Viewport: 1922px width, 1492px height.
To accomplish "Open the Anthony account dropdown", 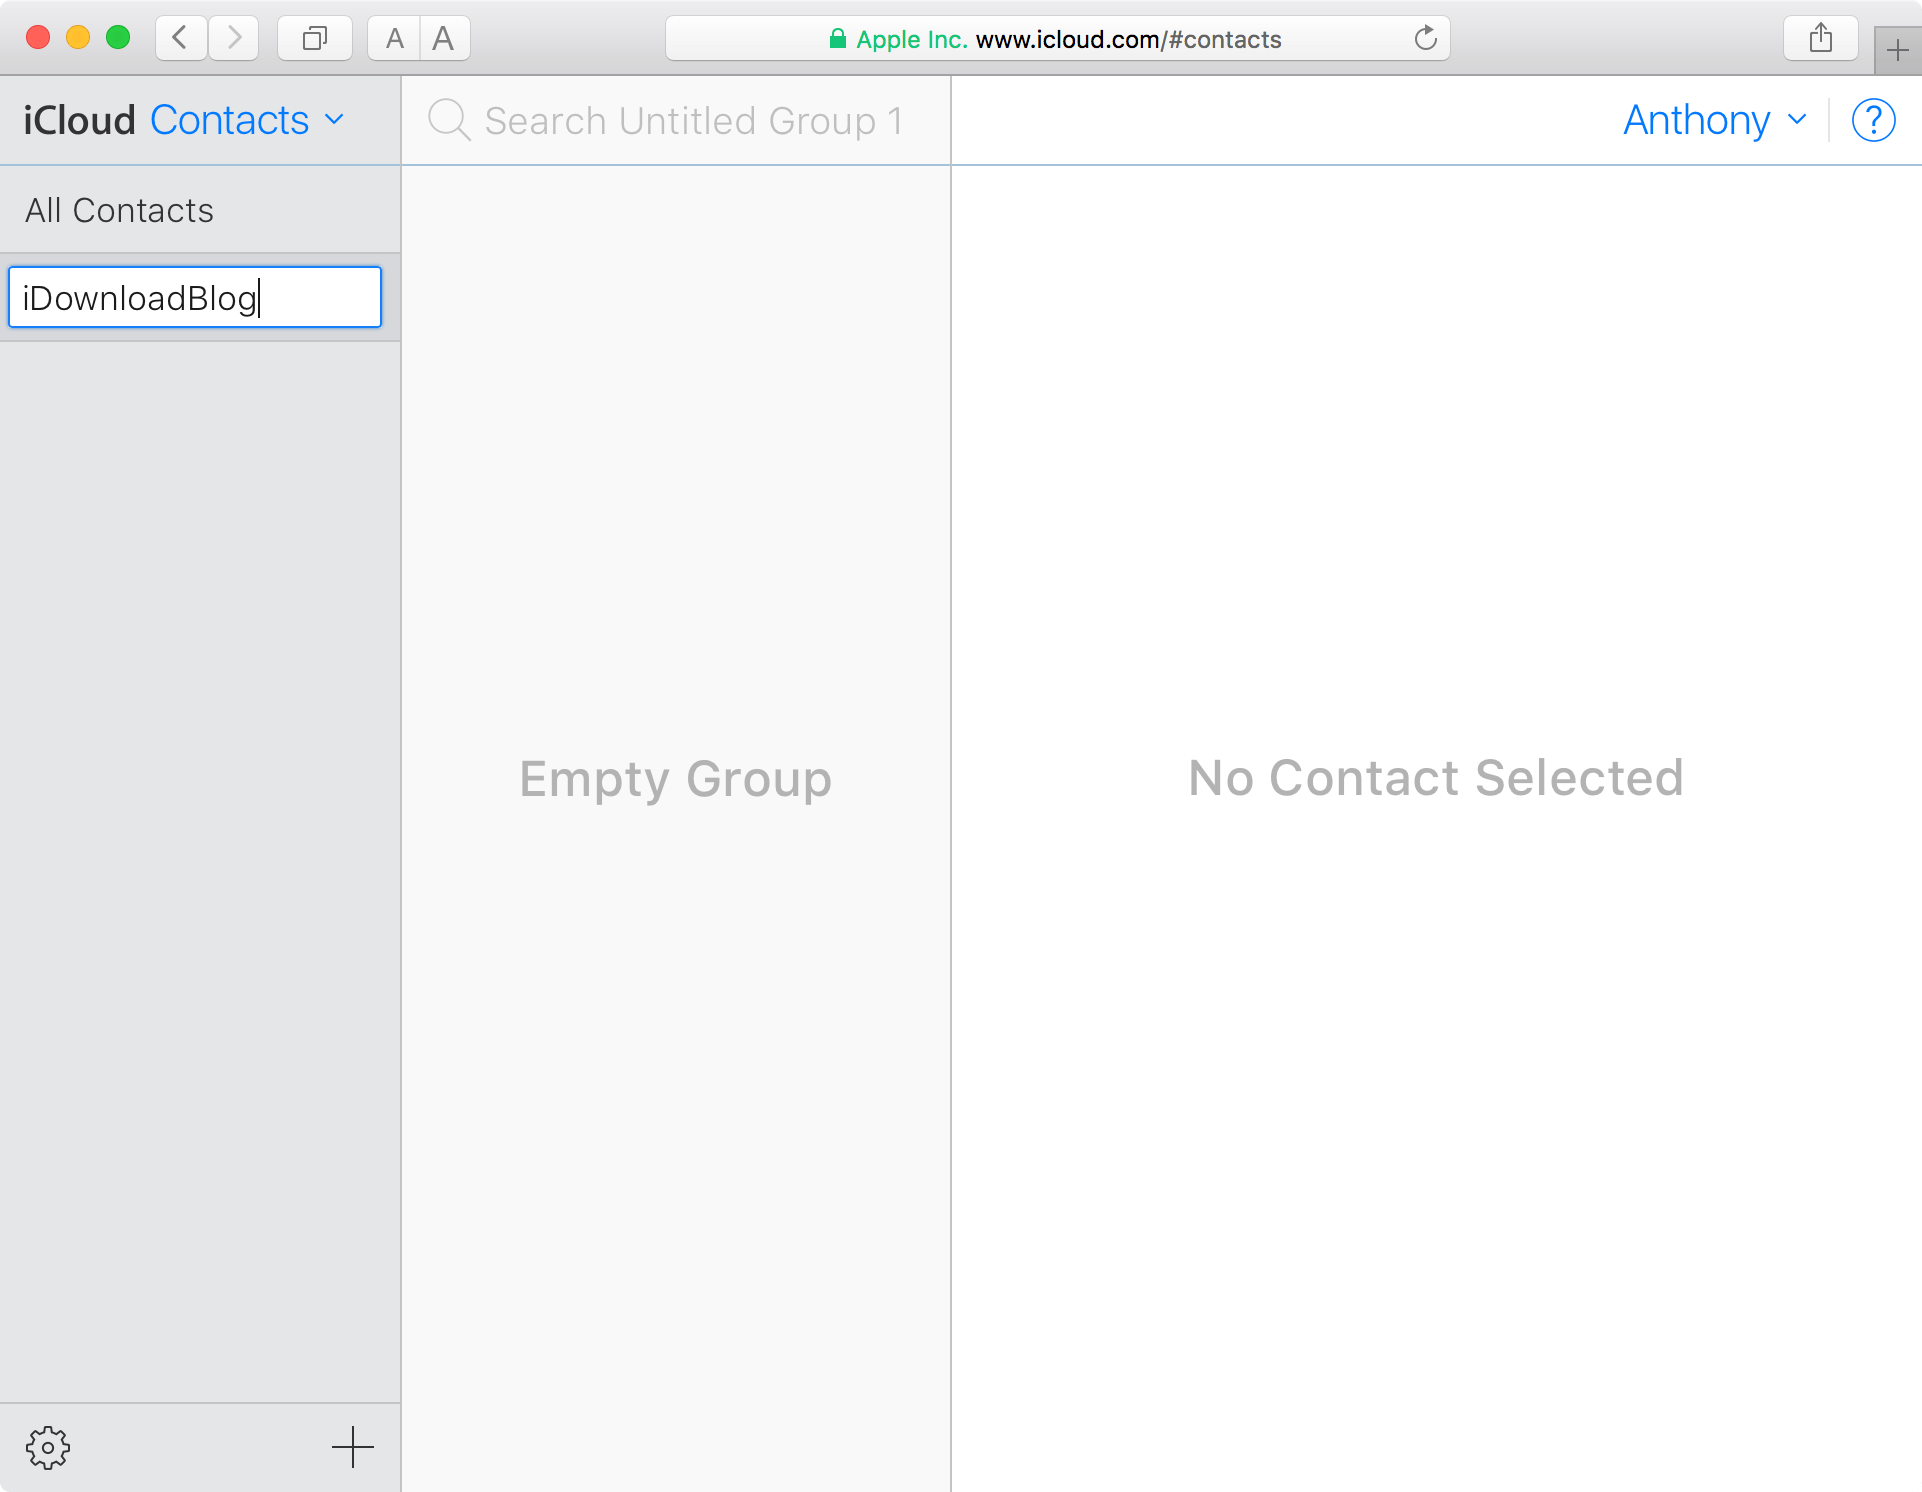I will [x=1713, y=120].
